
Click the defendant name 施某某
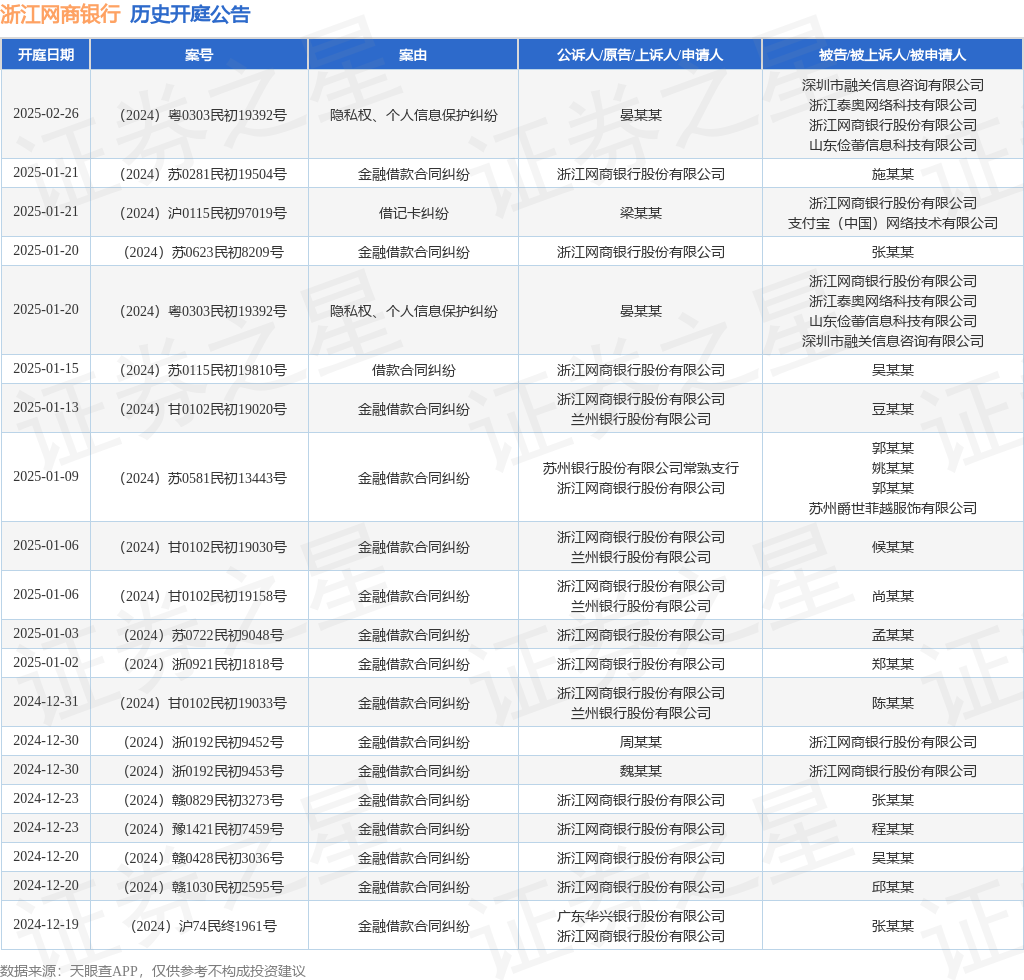(x=893, y=174)
